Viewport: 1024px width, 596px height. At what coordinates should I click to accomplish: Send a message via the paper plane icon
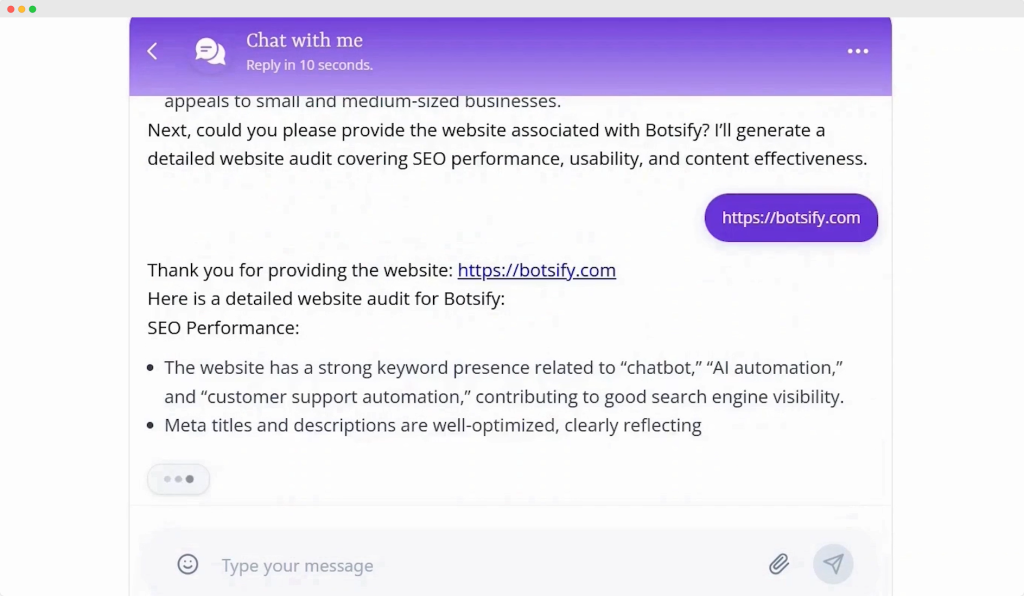(x=833, y=564)
